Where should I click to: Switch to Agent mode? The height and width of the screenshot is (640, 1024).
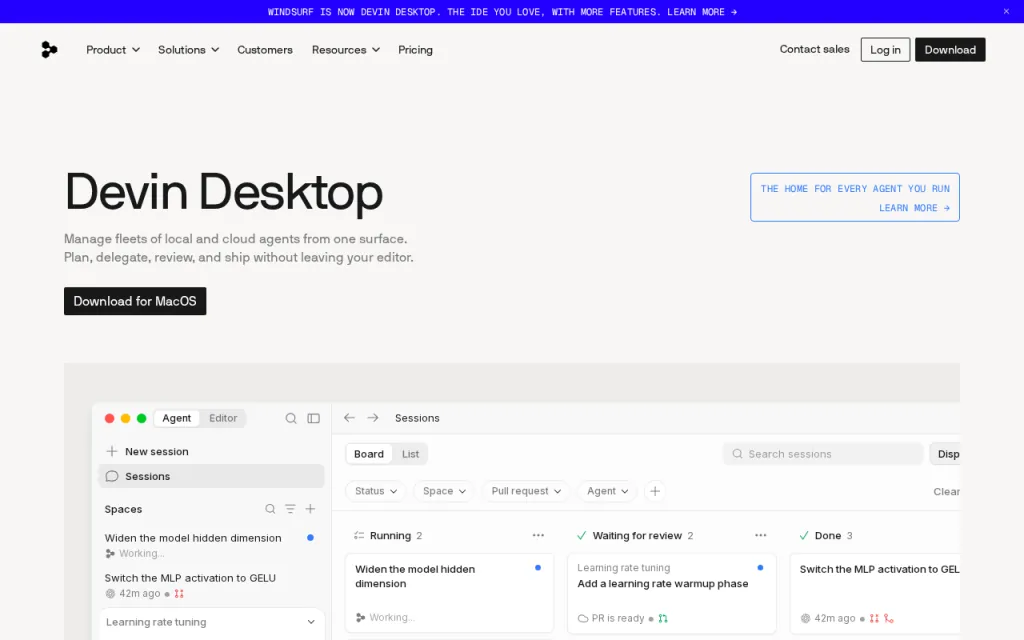click(x=176, y=418)
